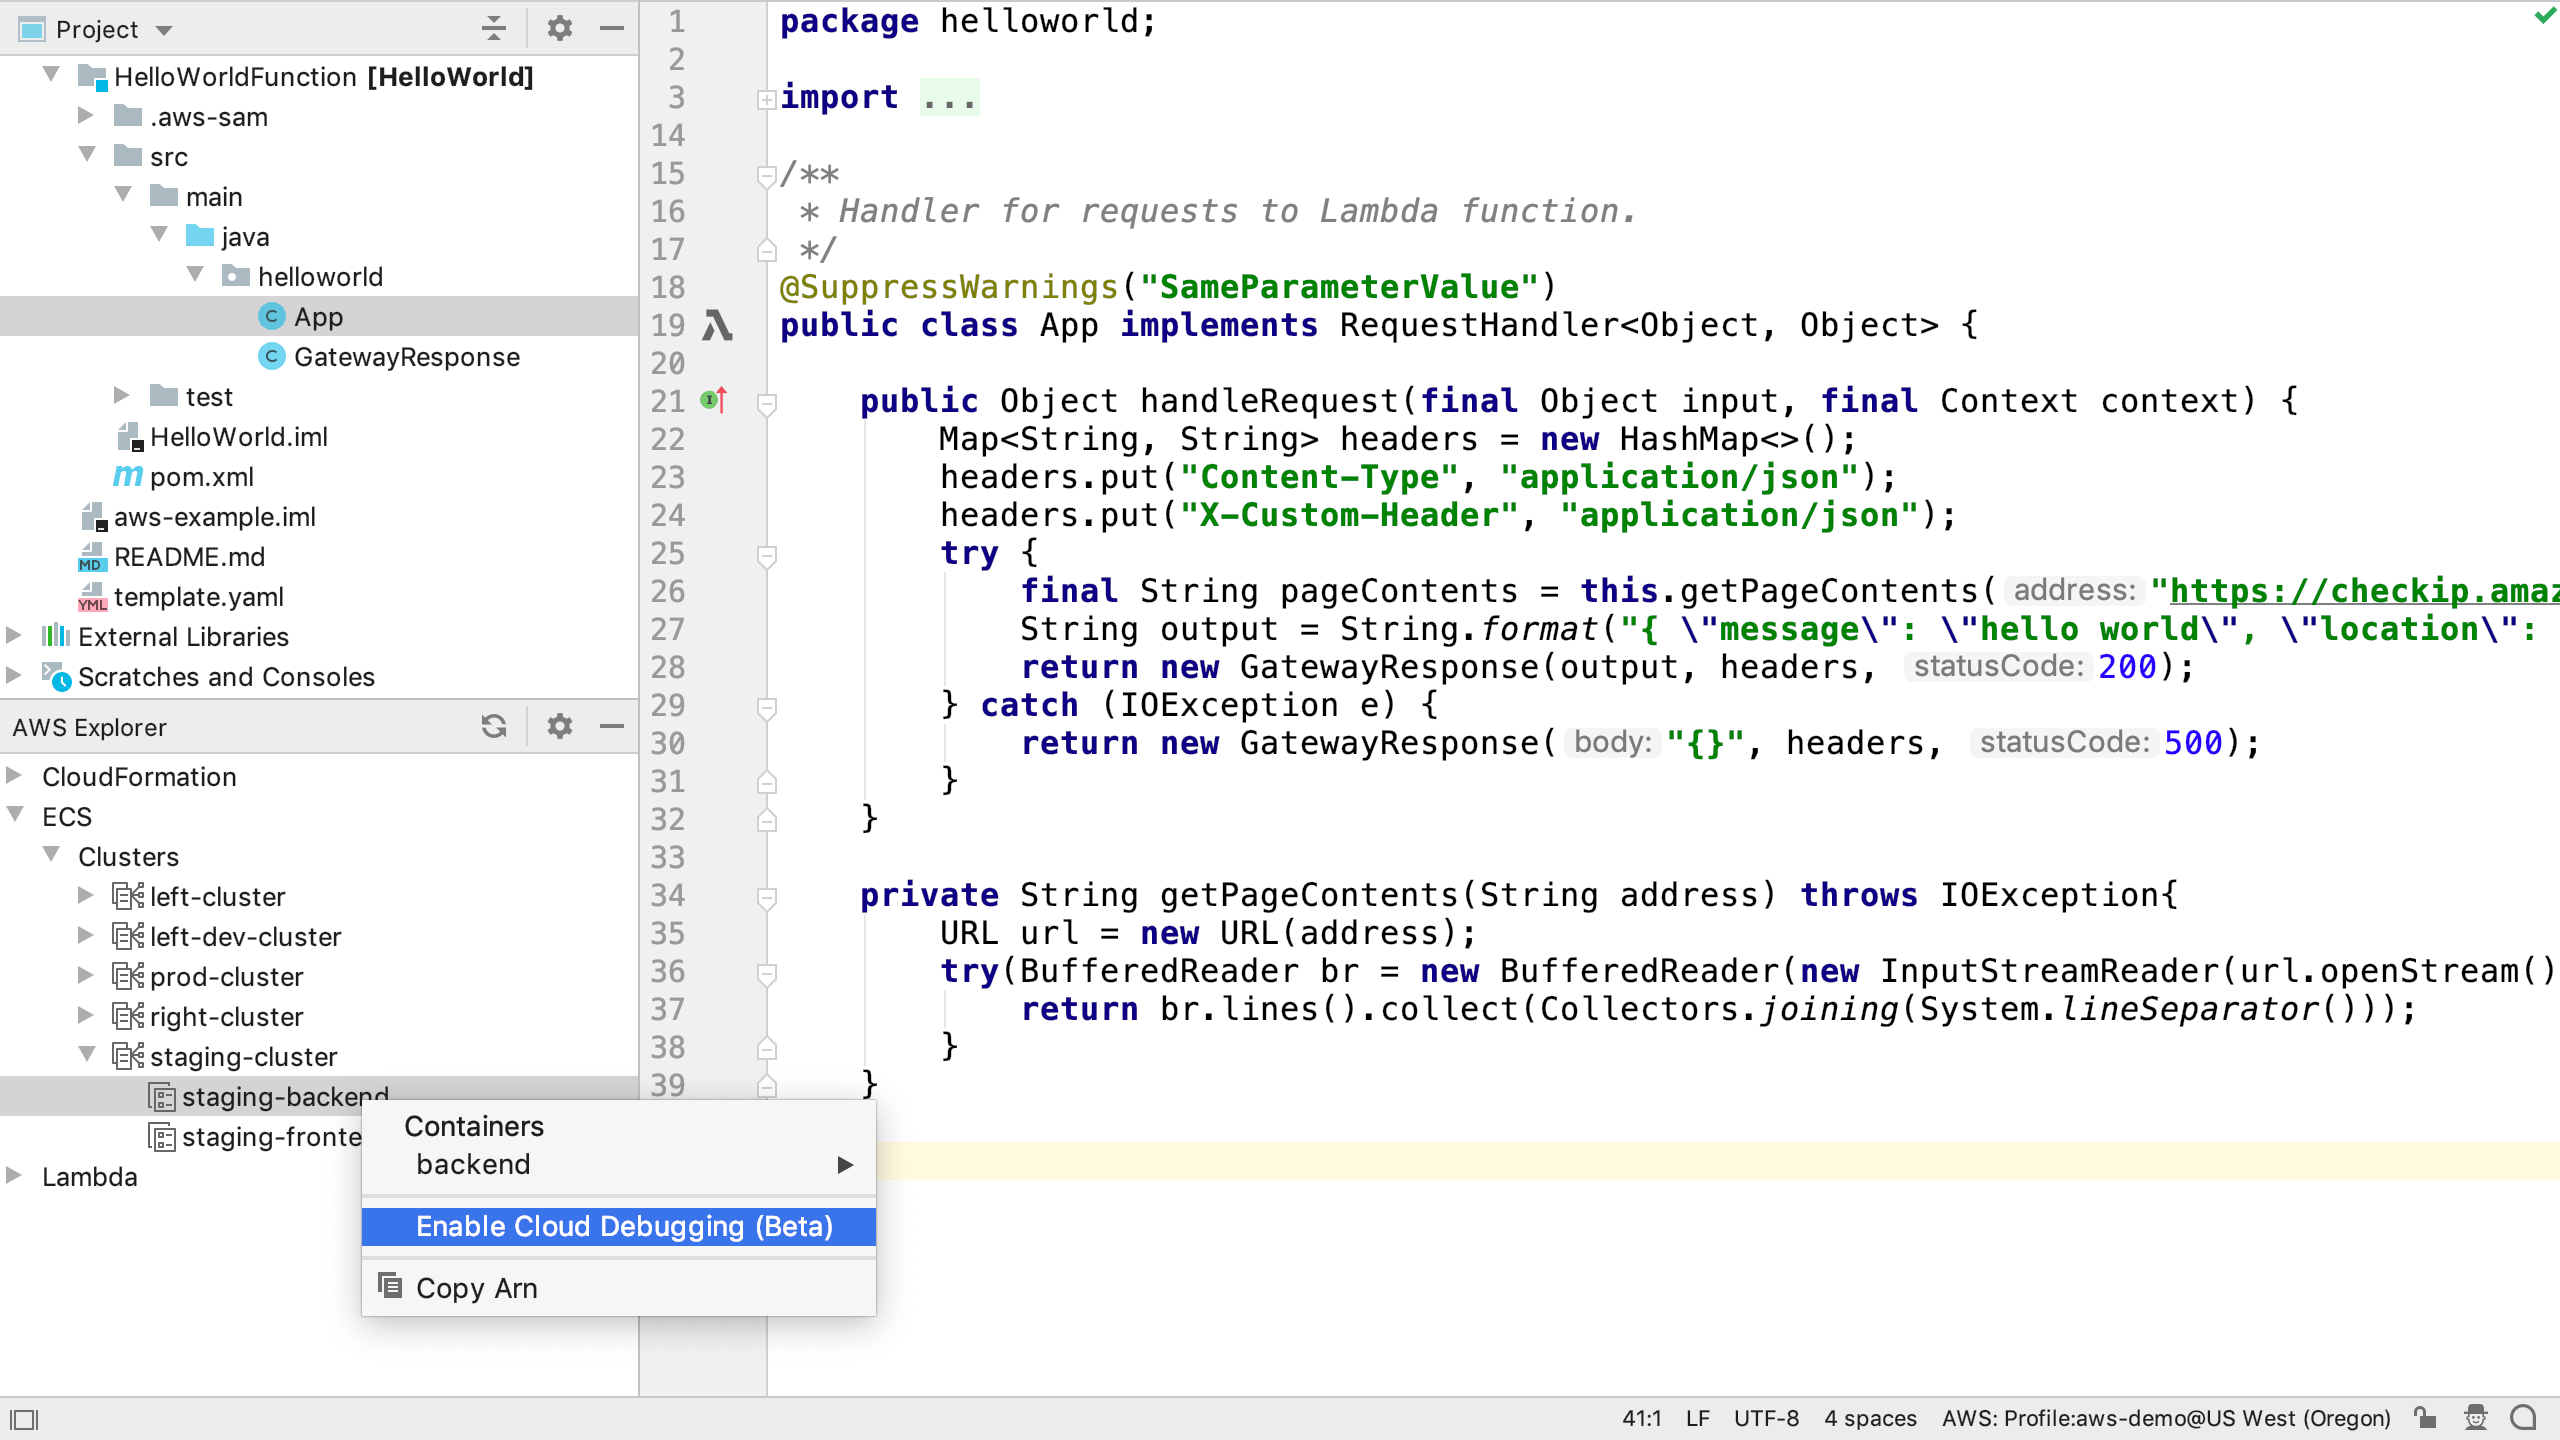Choose Copy Arn from the context menu
This screenshot has height=1440, width=2560.
[x=476, y=1288]
